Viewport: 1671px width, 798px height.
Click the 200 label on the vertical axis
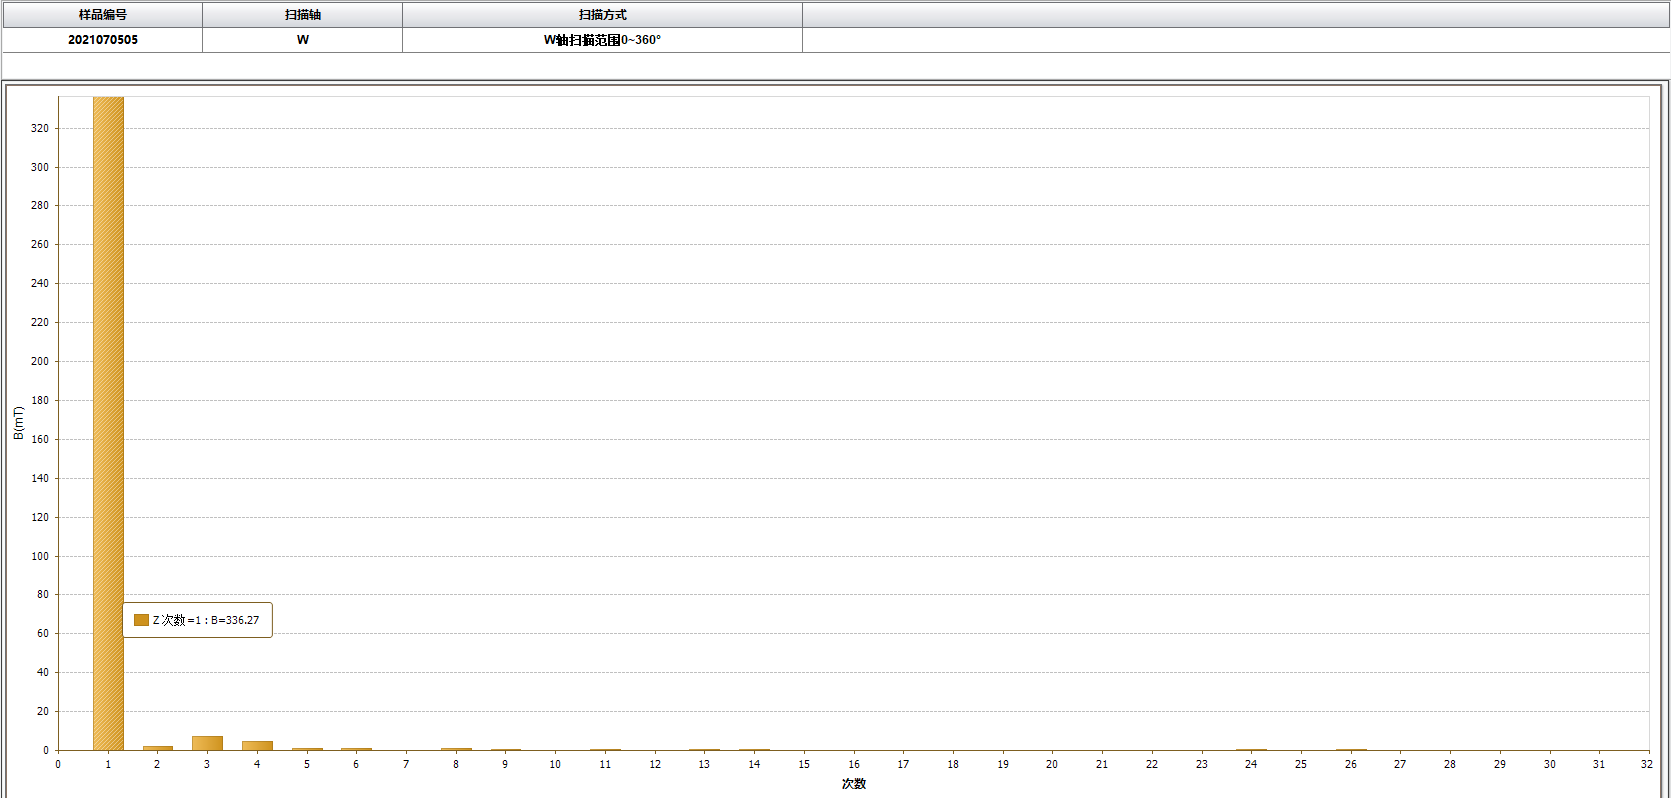[x=40, y=361]
